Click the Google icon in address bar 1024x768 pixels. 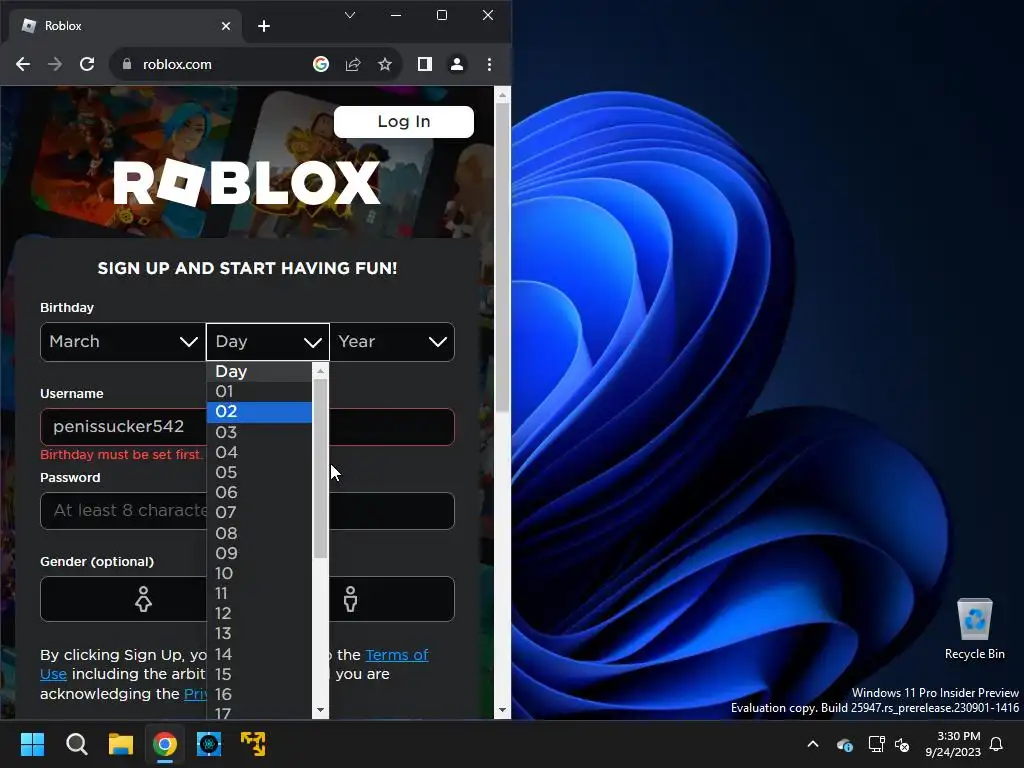[x=321, y=64]
